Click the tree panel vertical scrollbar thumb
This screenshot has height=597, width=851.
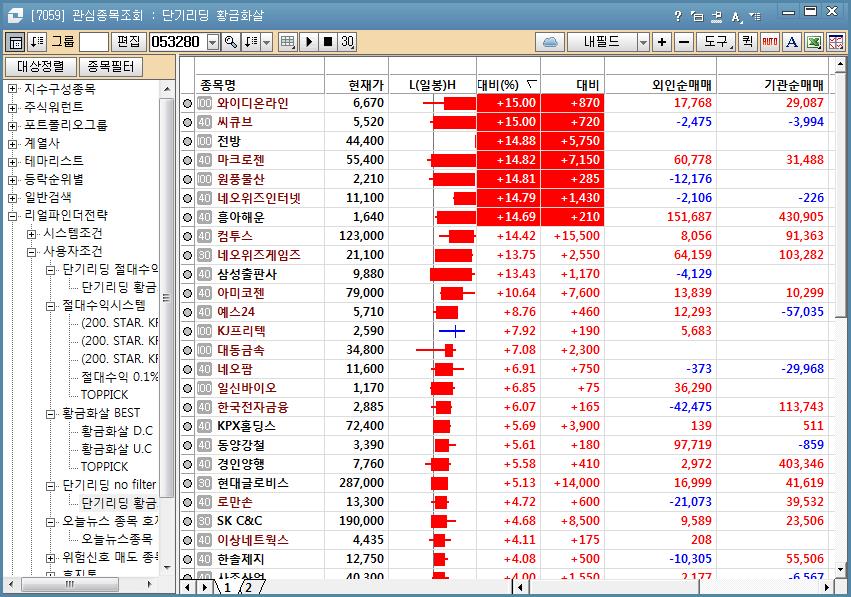pos(167,298)
